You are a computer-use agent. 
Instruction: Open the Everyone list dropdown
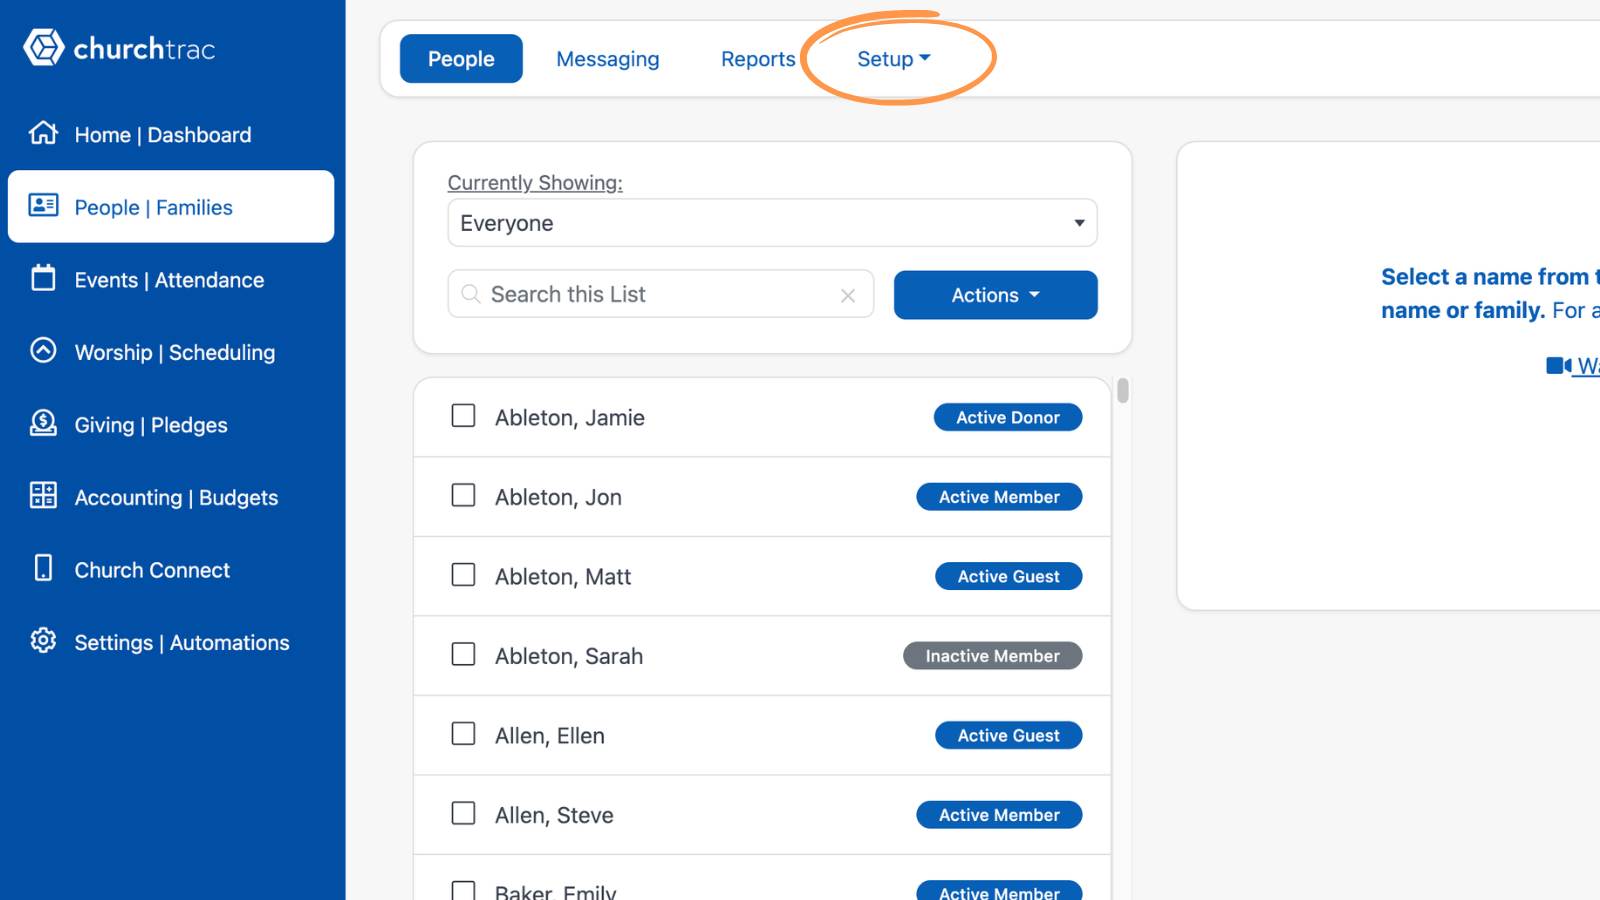pos(772,223)
